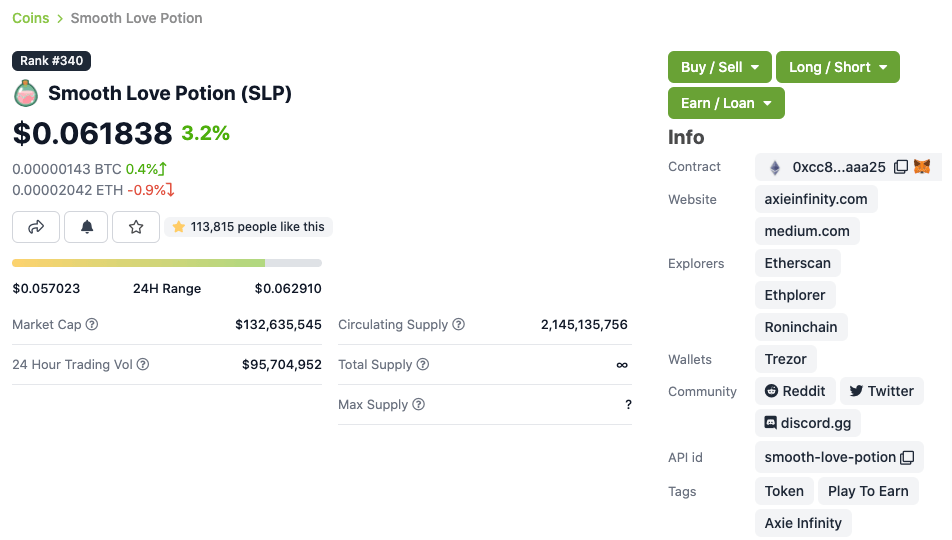
Task: Click the 113,815 people like this badge
Action: pyautogui.click(x=248, y=227)
